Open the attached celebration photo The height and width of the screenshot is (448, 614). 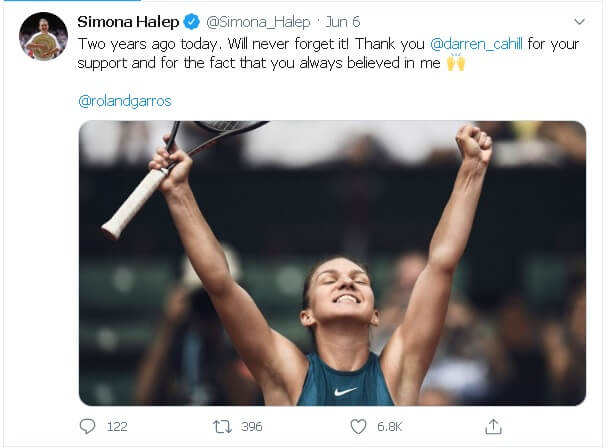click(x=332, y=262)
